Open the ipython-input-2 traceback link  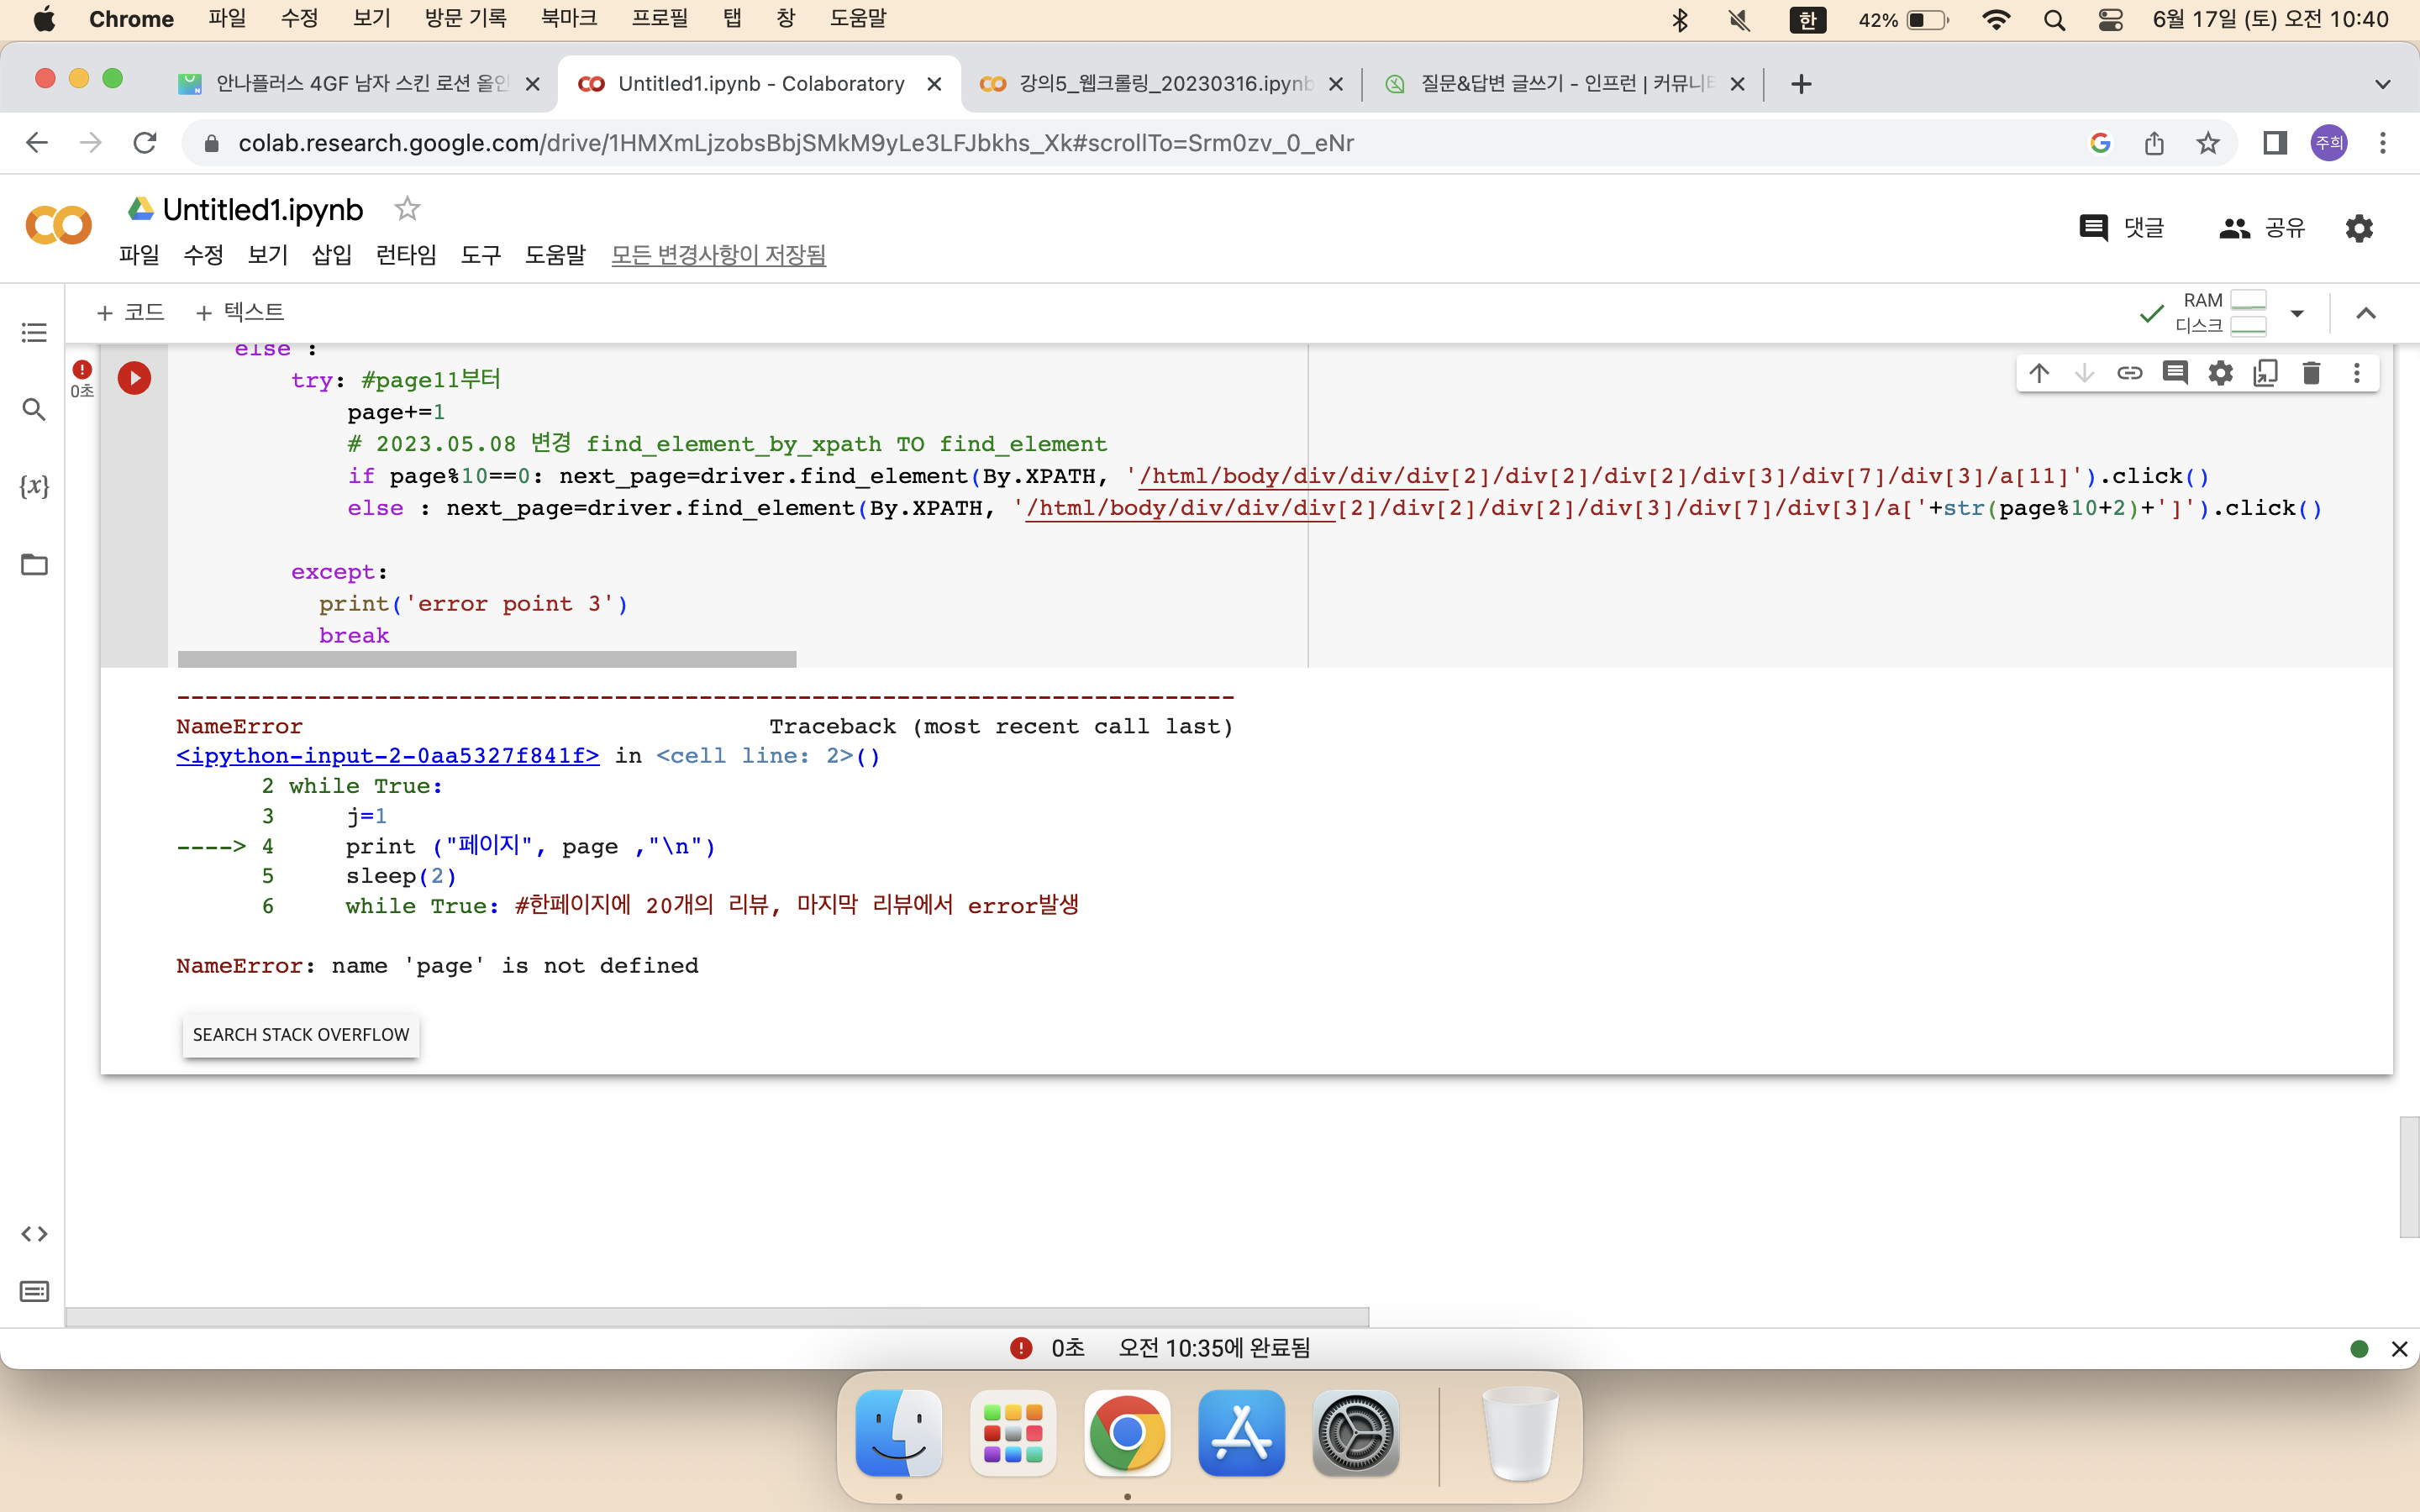tap(388, 756)
